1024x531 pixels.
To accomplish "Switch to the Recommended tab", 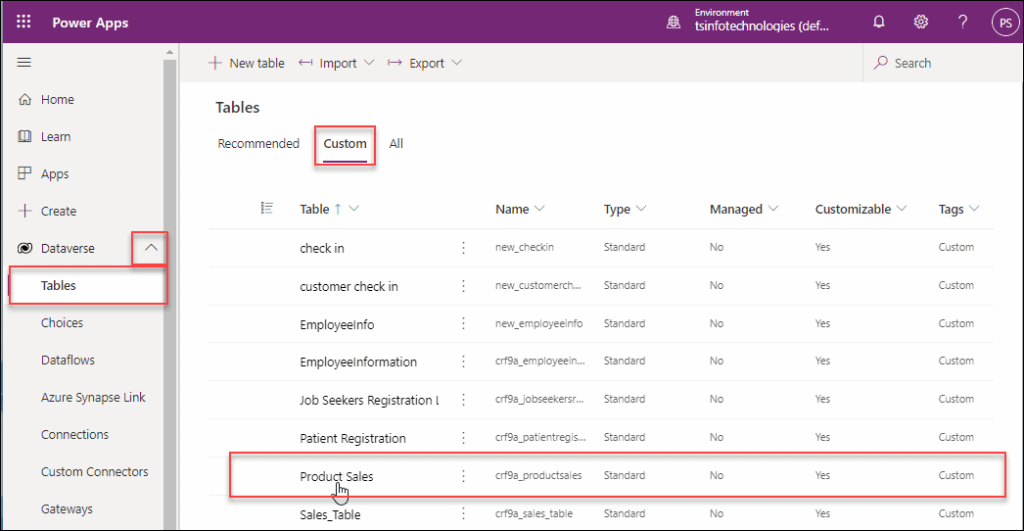I will (259, 144).
